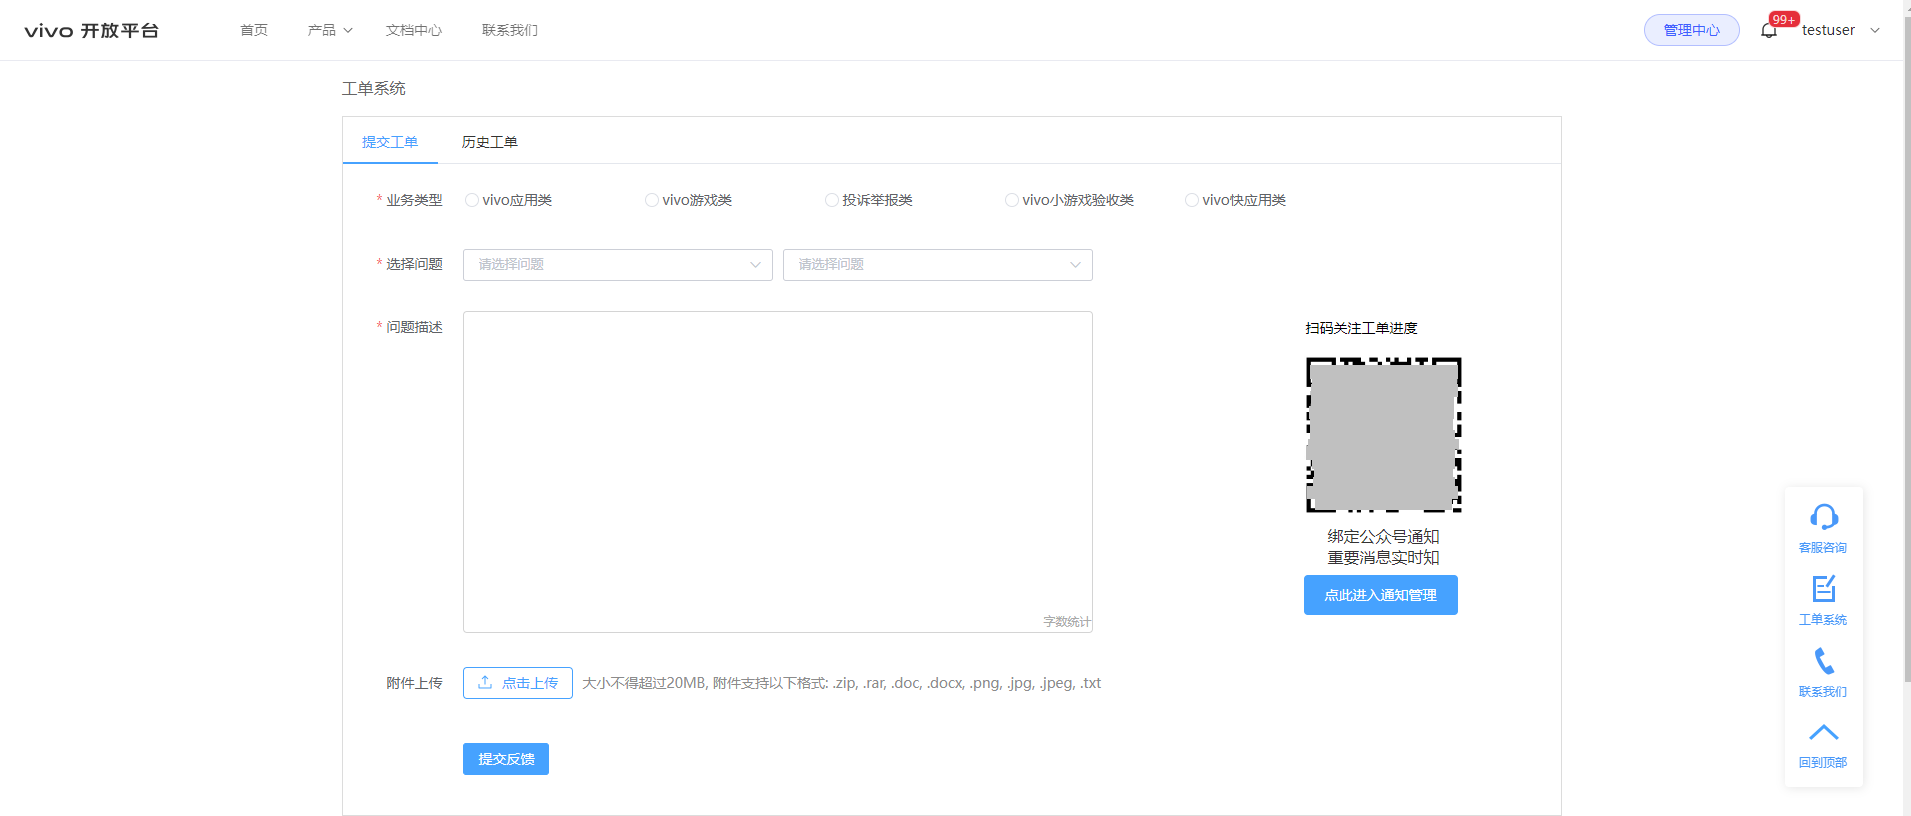
Task: Click the 提交反馈 button
Action: pos(505,759)
